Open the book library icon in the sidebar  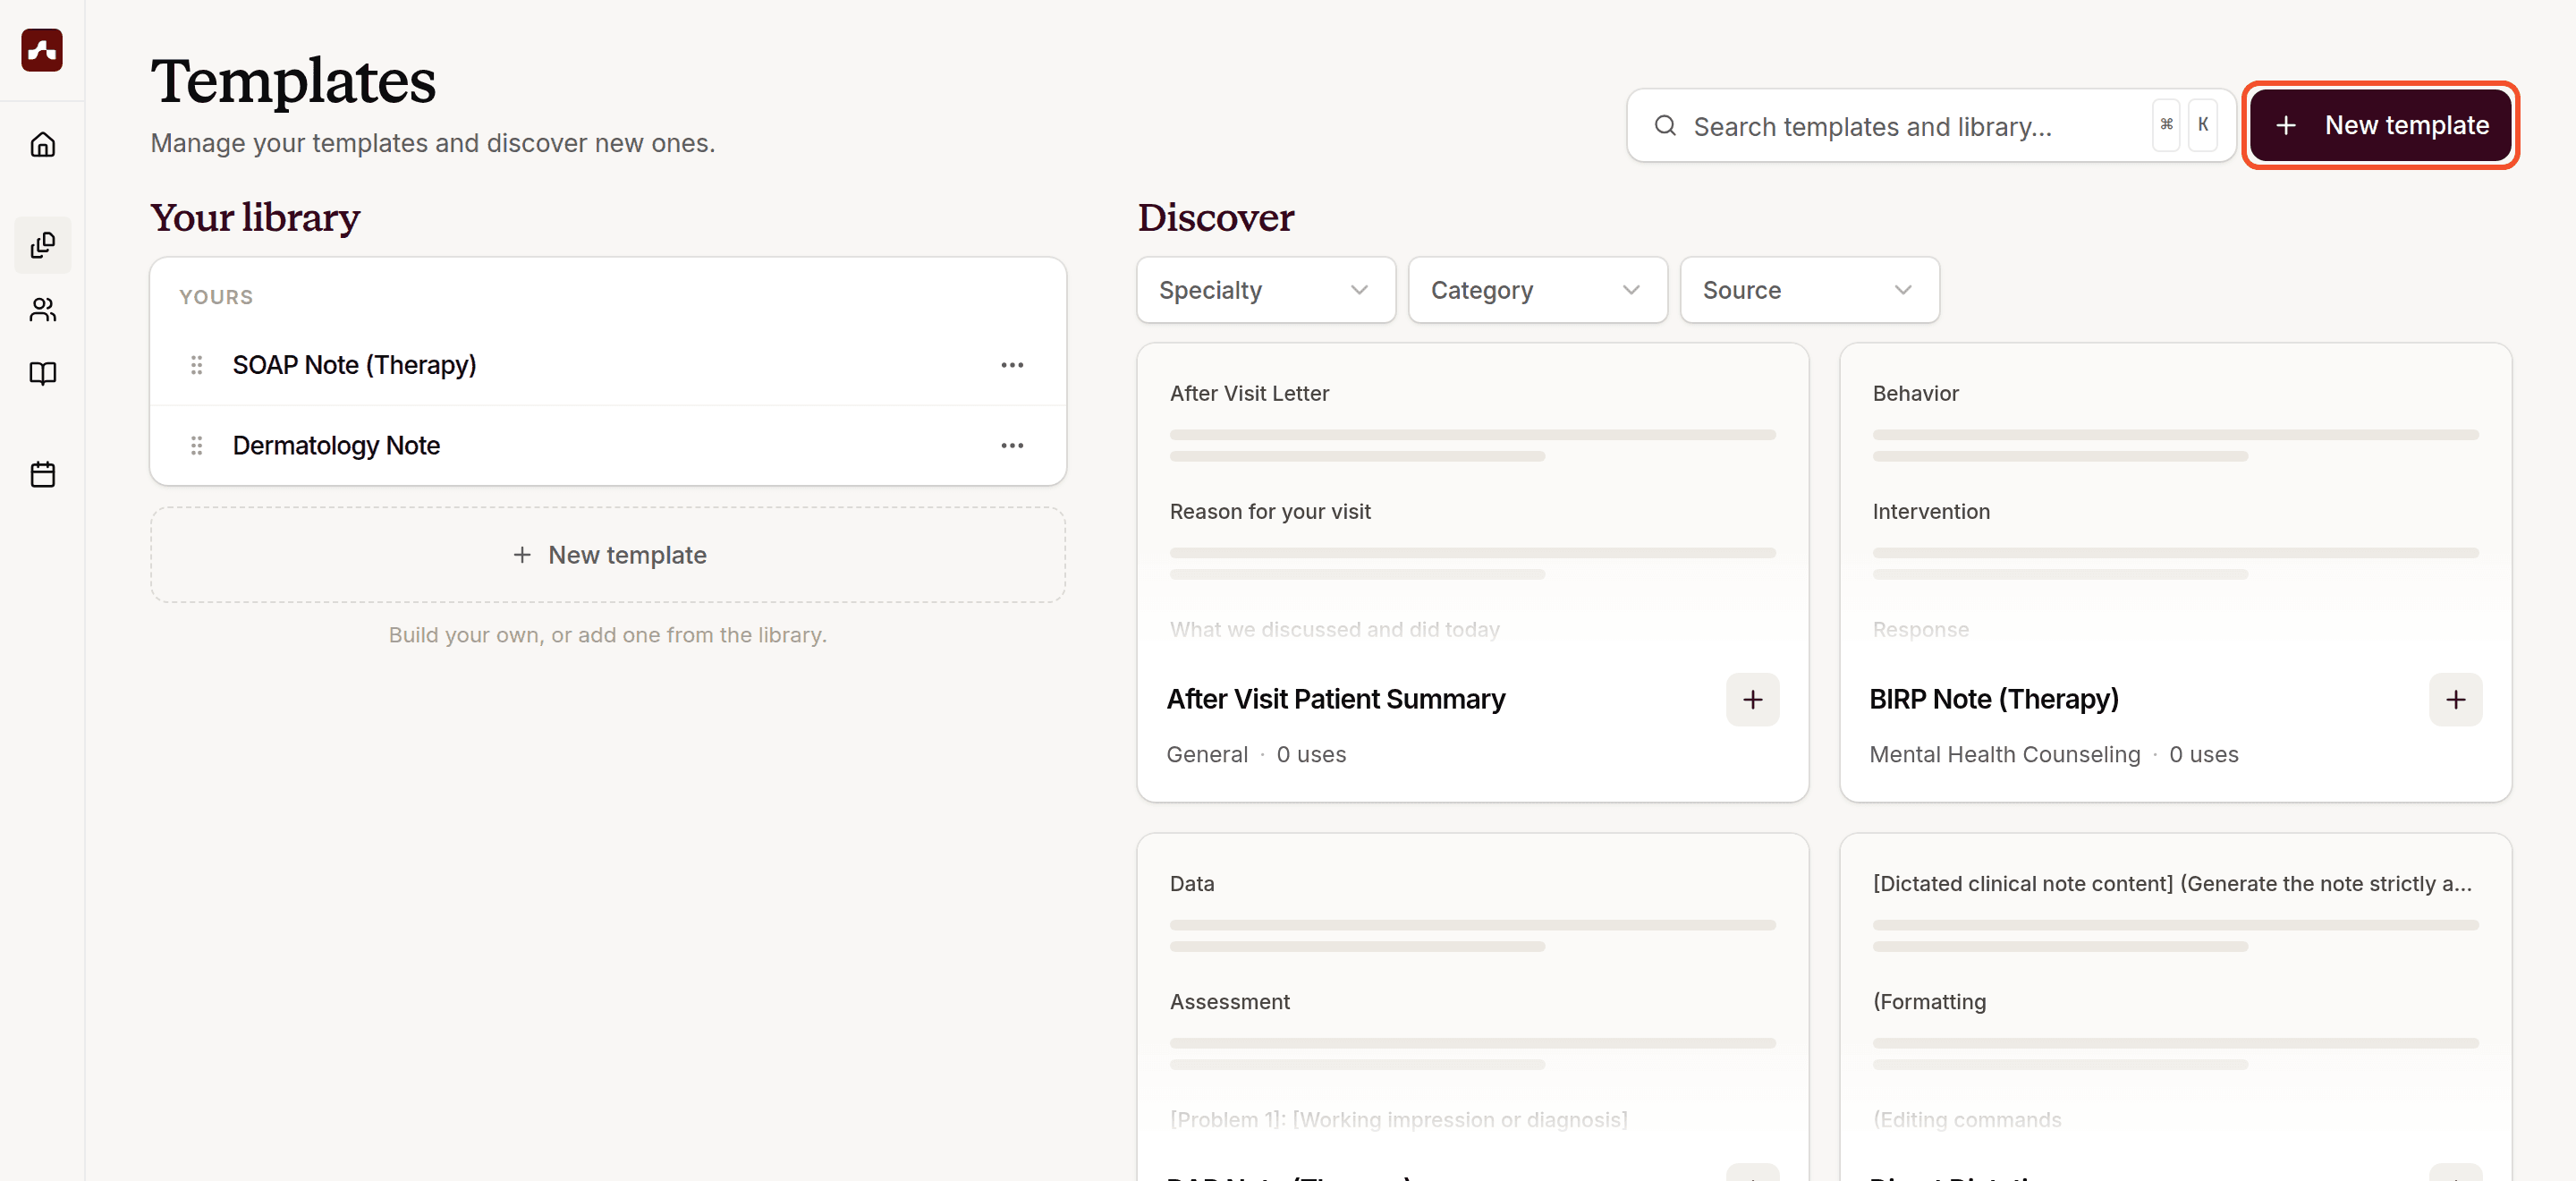pyautogui.click(x=42, y=374)
